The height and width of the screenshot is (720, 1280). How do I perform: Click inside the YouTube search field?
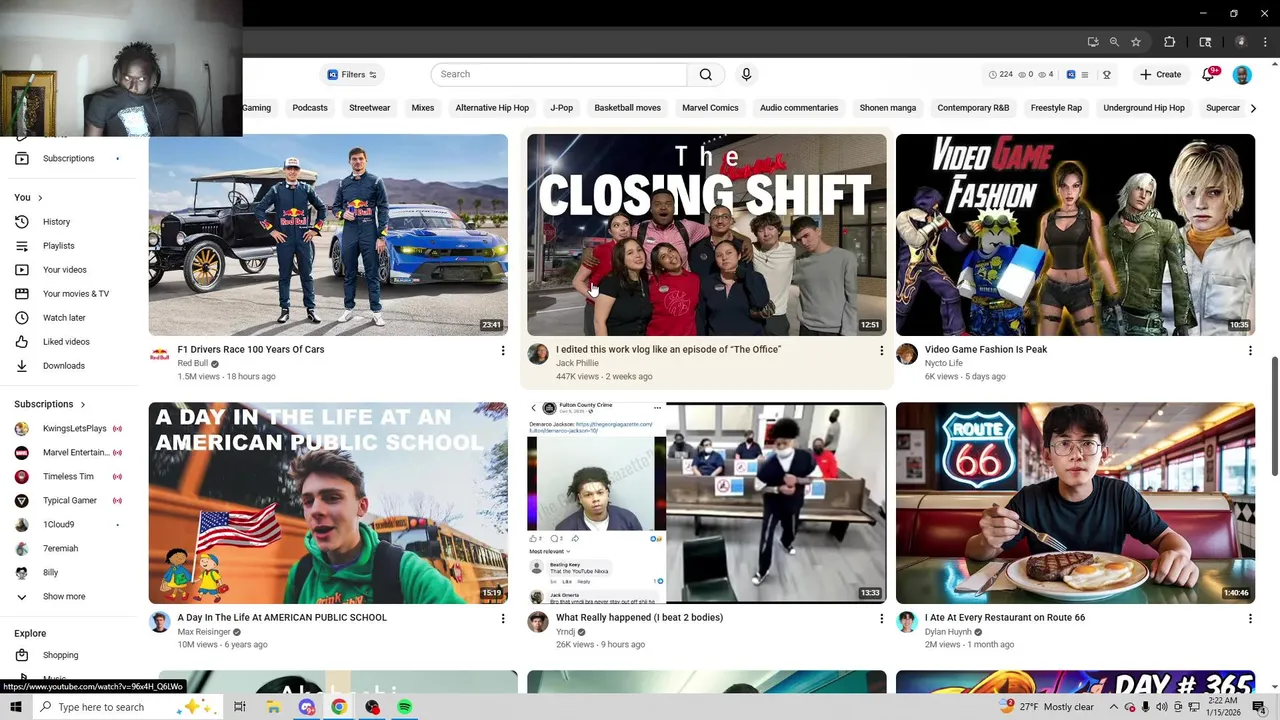(x=560, y=74)
